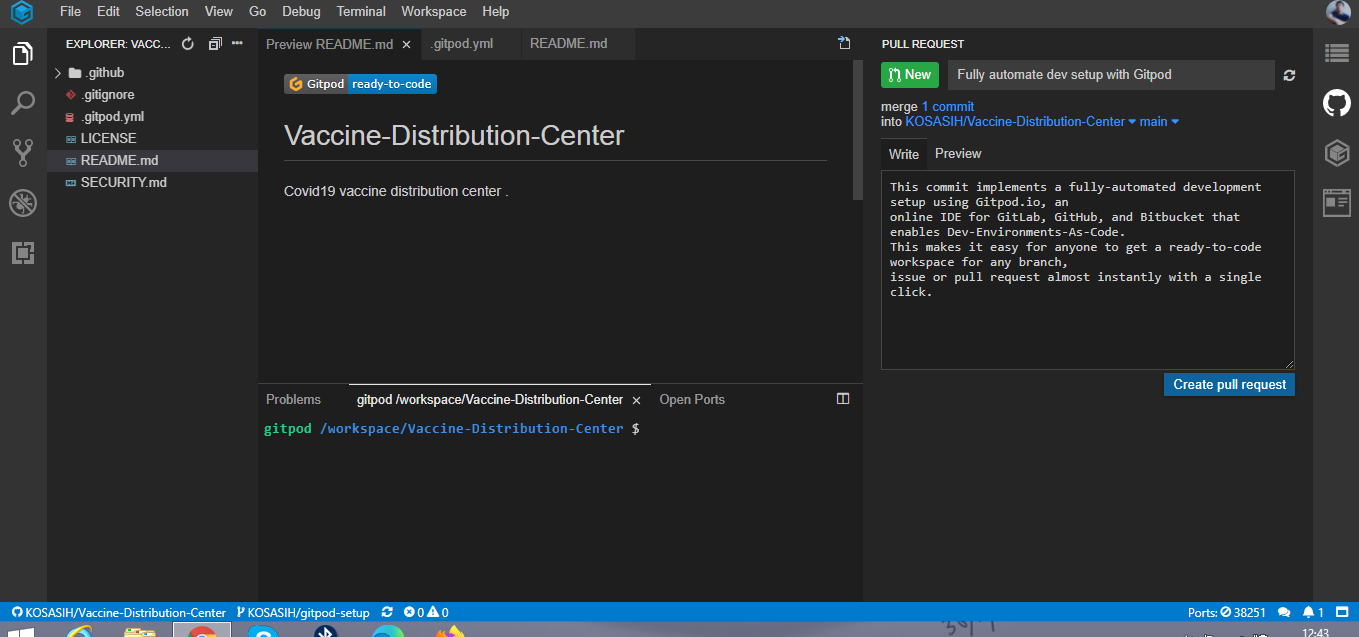The height and width of the screenshot is (637, 1359).
Task: Open the Debug view in activity bar
Action: (x=22, y=203)
